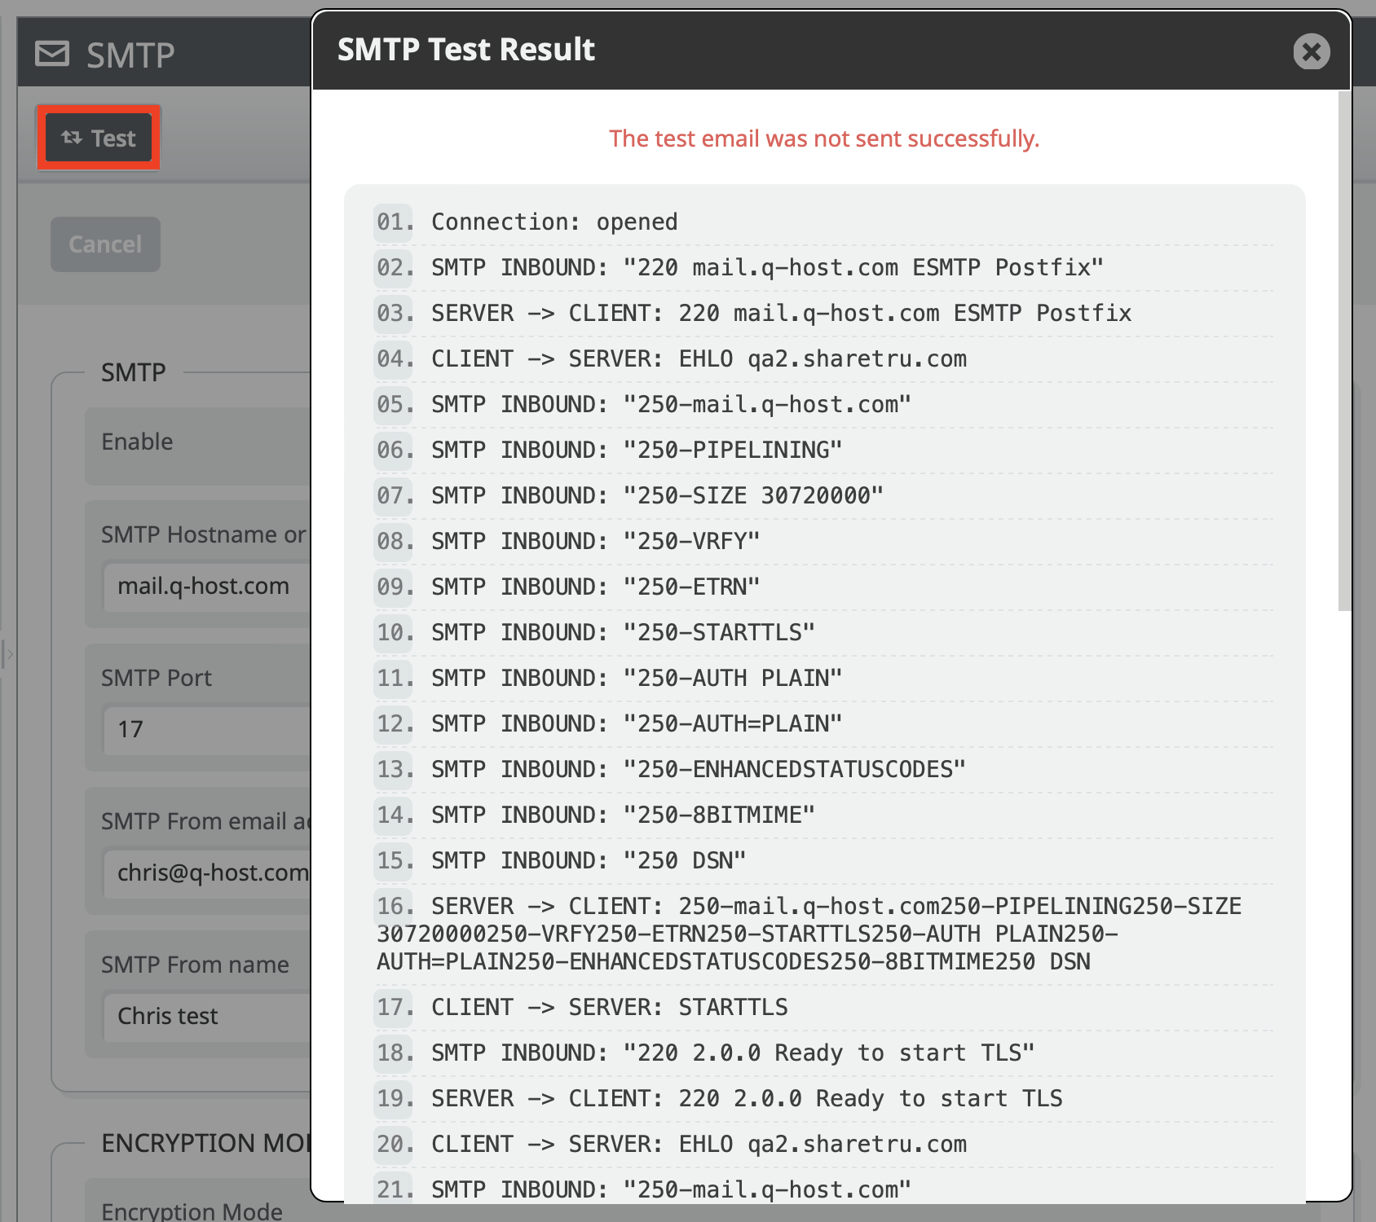
Task: Click the sync arrows icon inside the Test button
Action: coord(72,138)
